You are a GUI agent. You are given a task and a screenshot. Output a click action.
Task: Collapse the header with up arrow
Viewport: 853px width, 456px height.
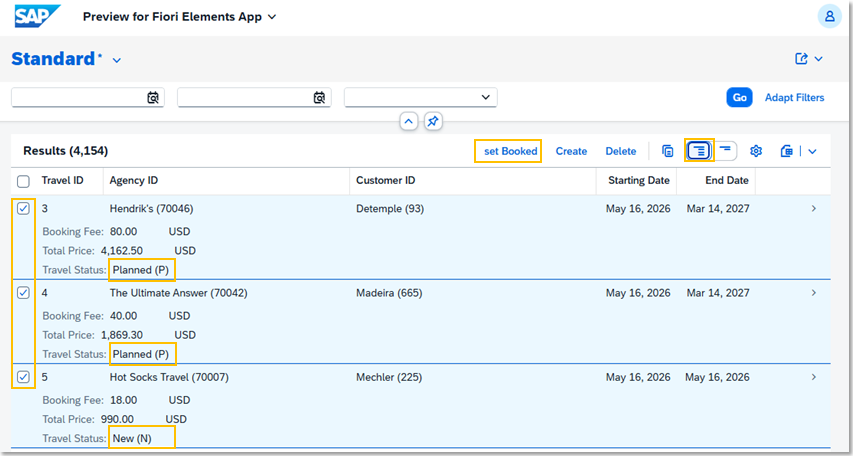coord(409,121)
